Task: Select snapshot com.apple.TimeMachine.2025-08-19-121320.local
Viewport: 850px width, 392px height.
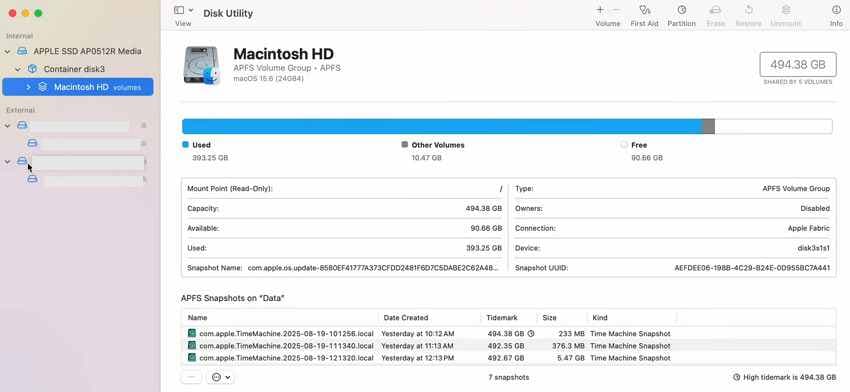Action: [286, 358]
